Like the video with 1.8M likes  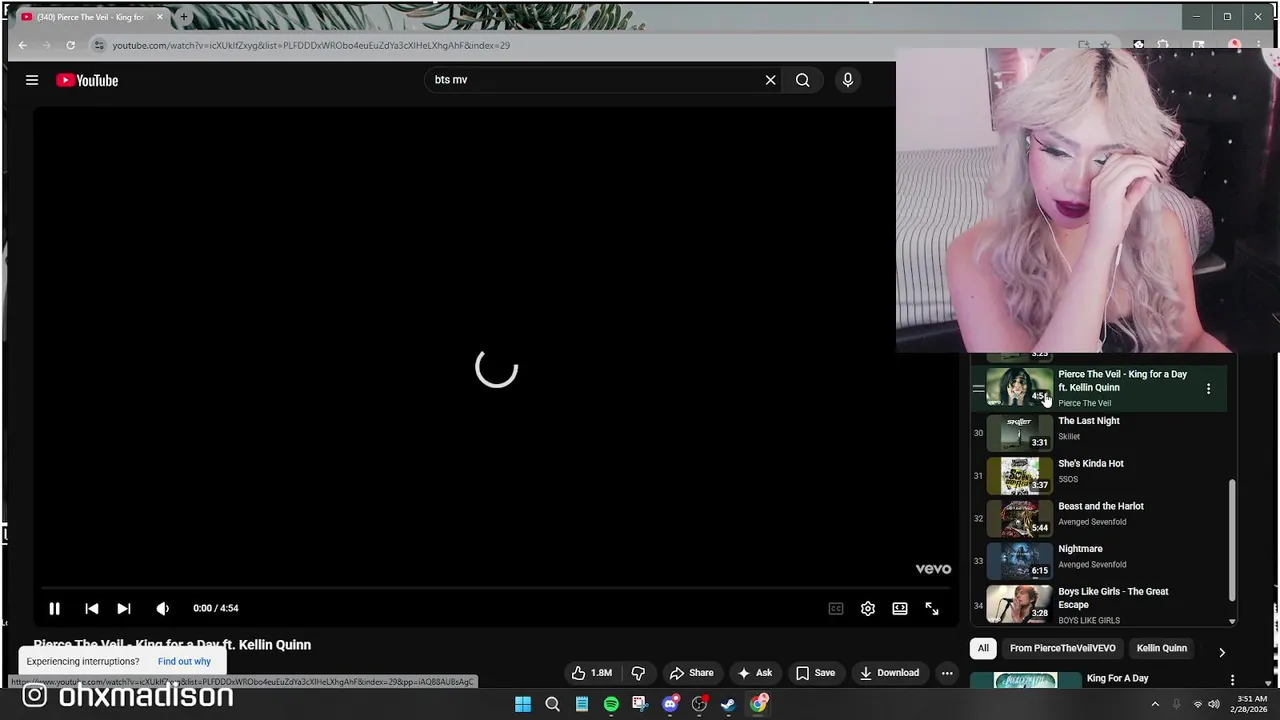coord(591,673)
